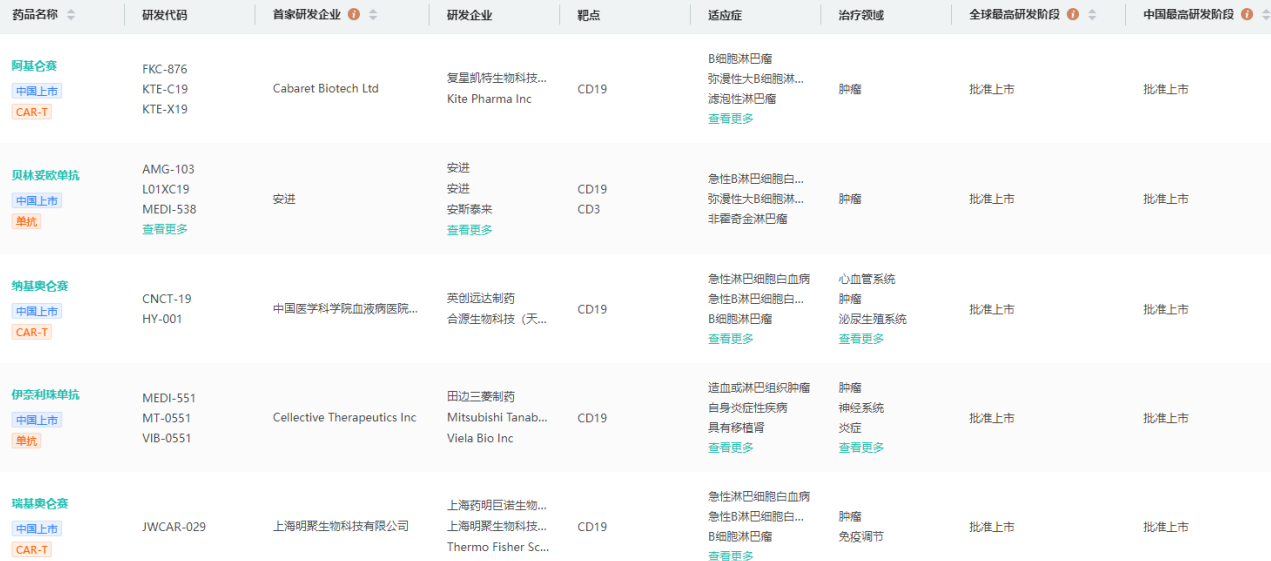
Task: Click 治疗领域 column header
Action: point(861,15)
